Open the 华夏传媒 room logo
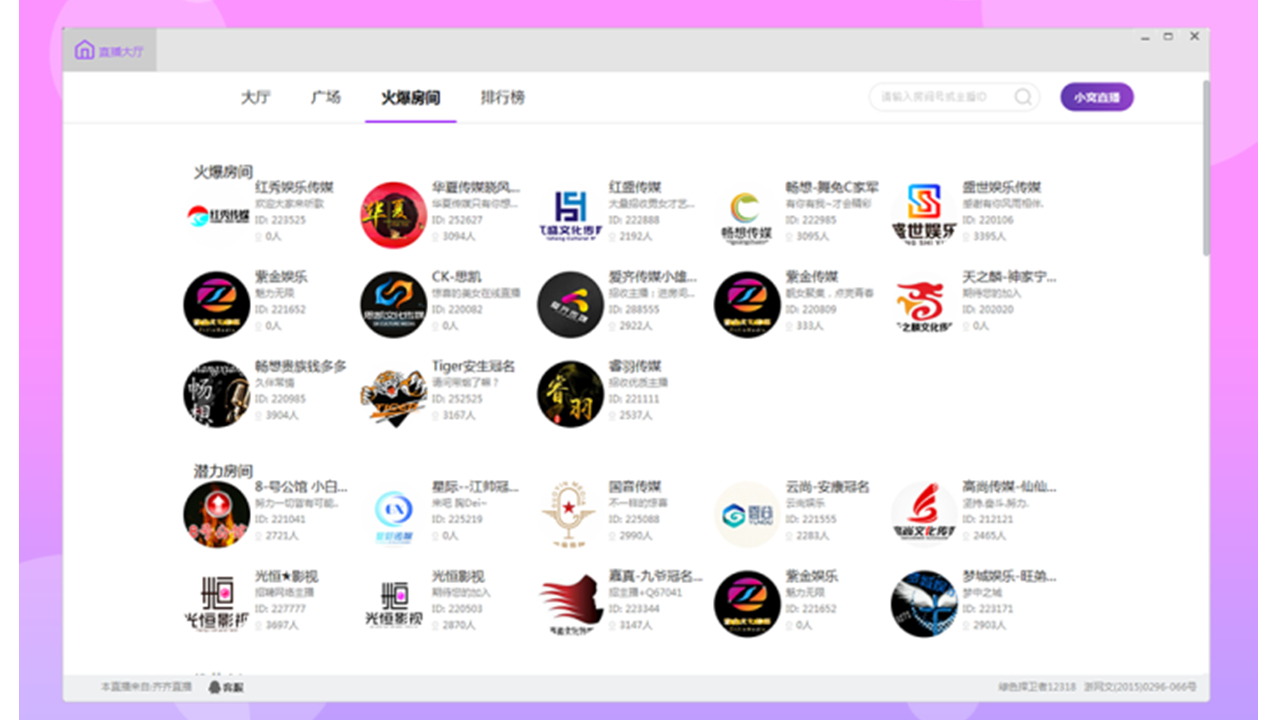This screenshot has width=1280, height=720. (x=393, y=215)
